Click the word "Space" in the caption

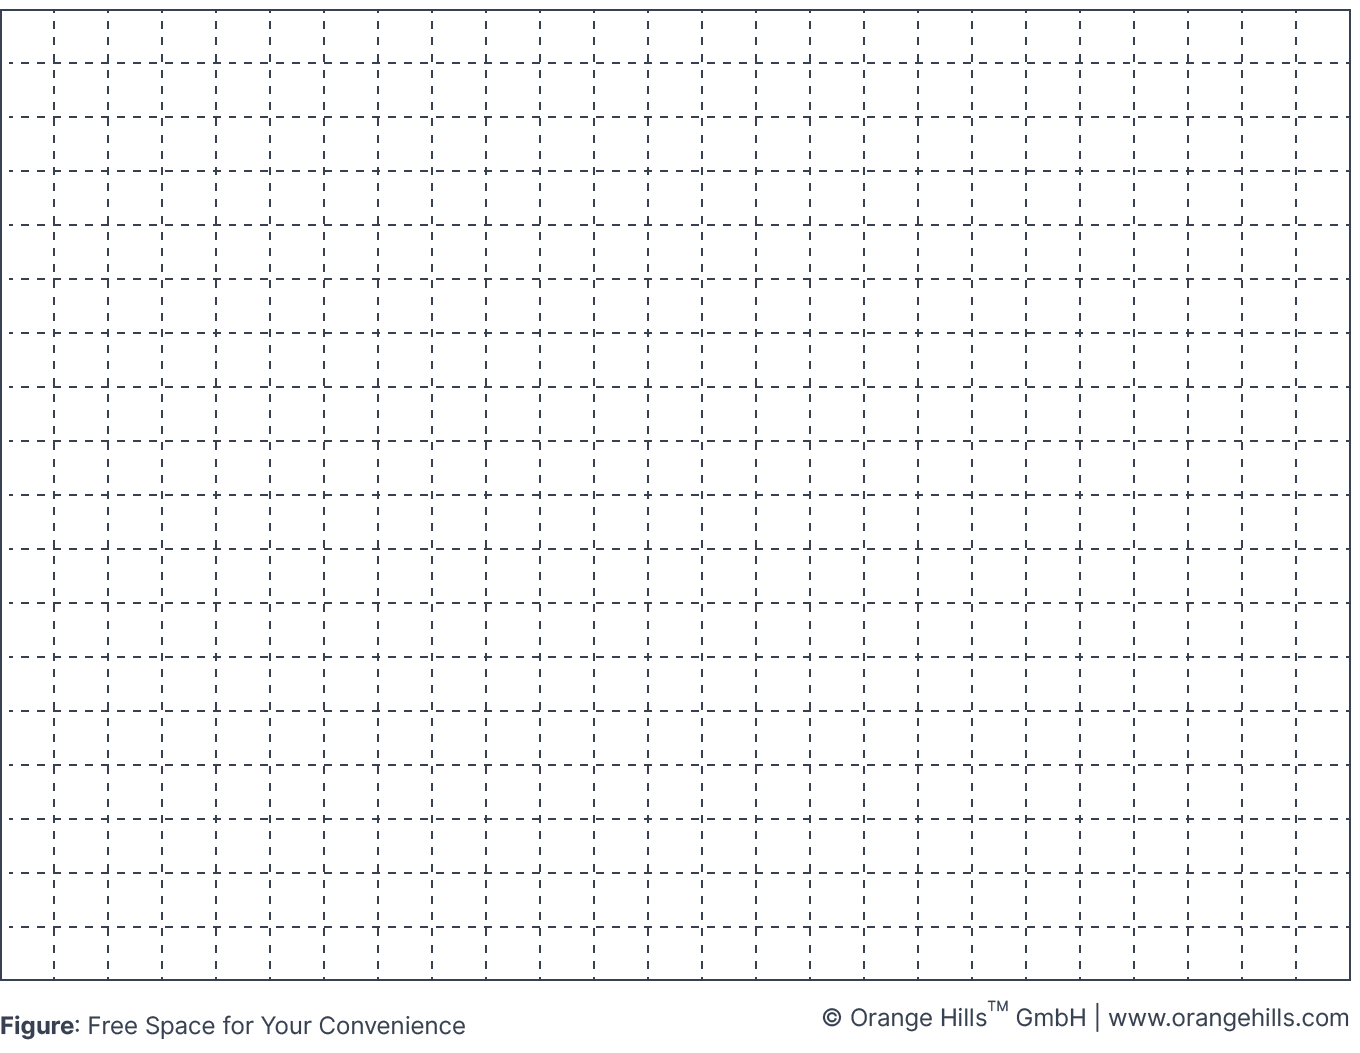[180, 1026]
